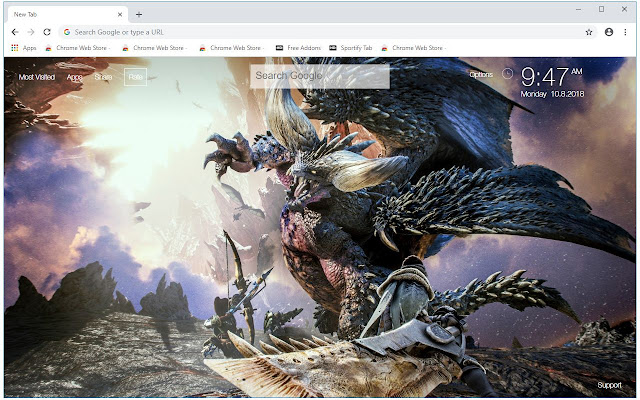The image size is (640, 400).
Task: Open the Apps menu on the wallpaper page
Action: [75, 77]
